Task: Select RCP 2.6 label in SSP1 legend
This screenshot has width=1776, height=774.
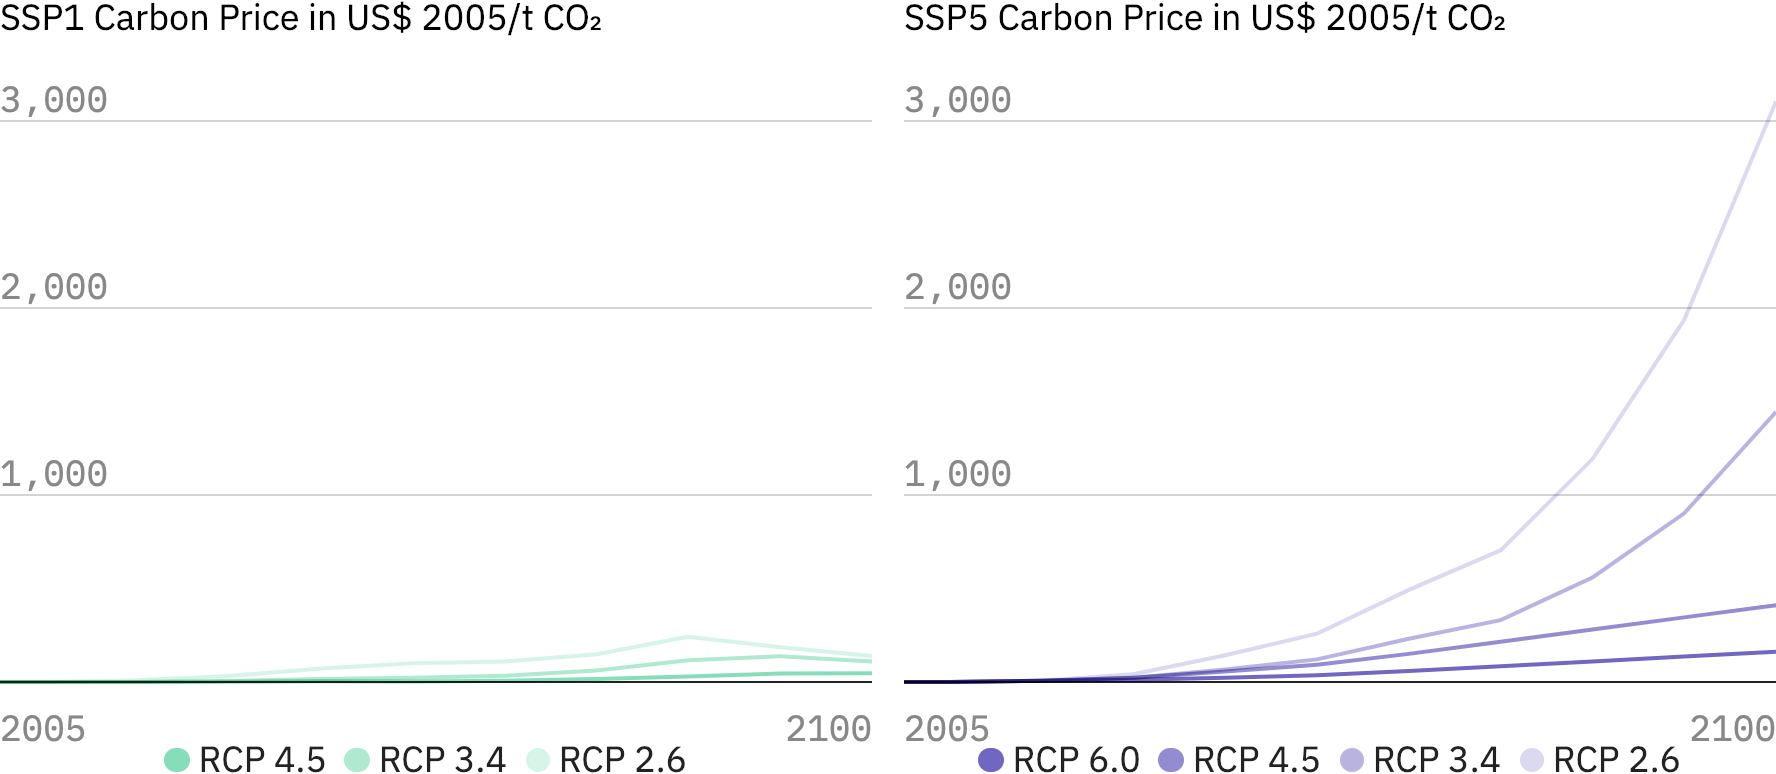Action: click(622, 760)
